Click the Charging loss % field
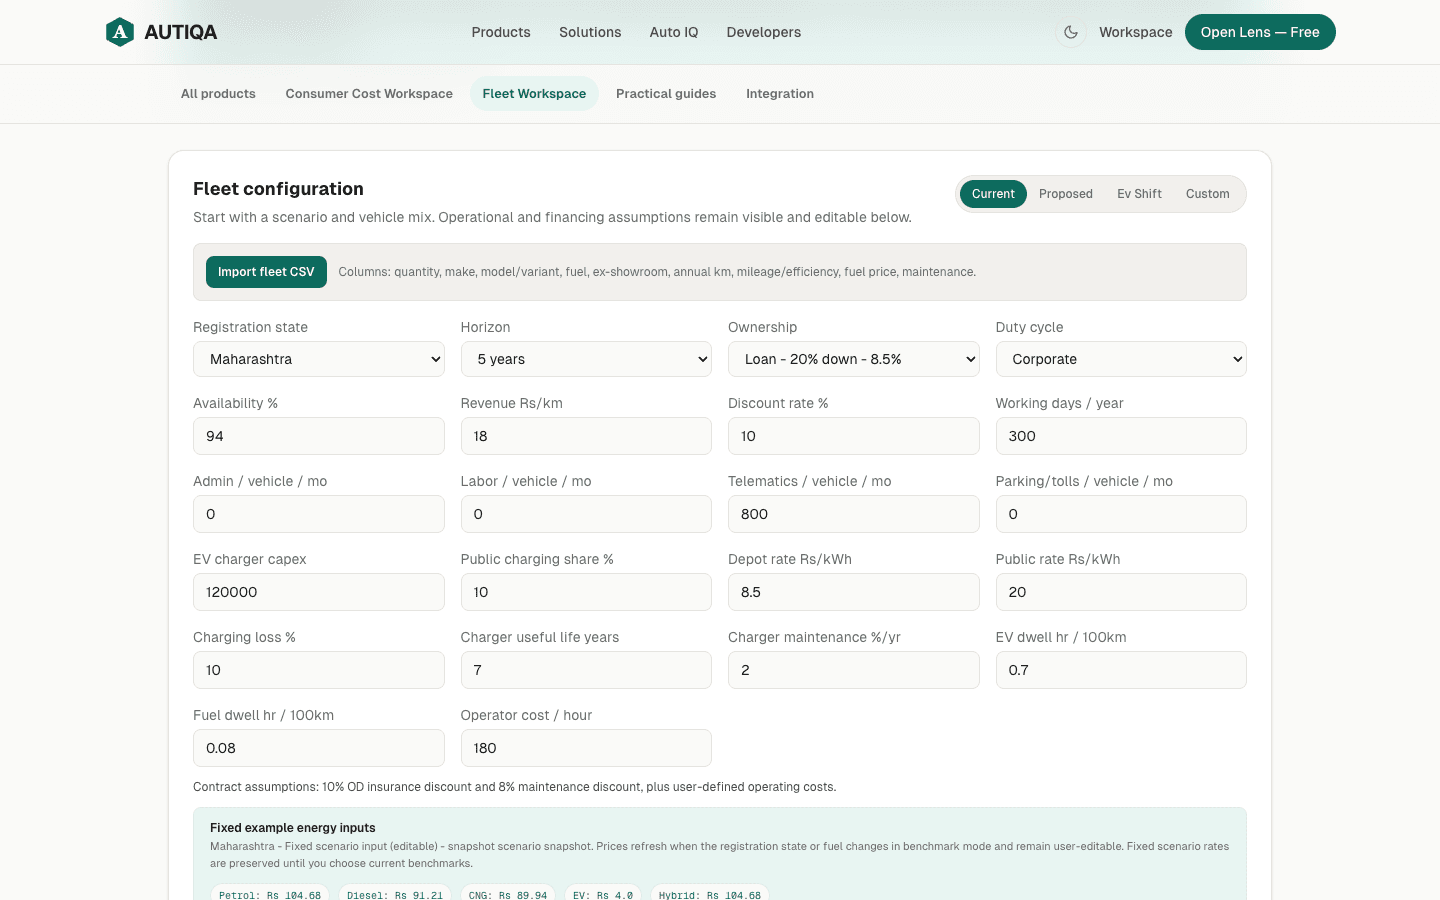 (x=319, y=670)
